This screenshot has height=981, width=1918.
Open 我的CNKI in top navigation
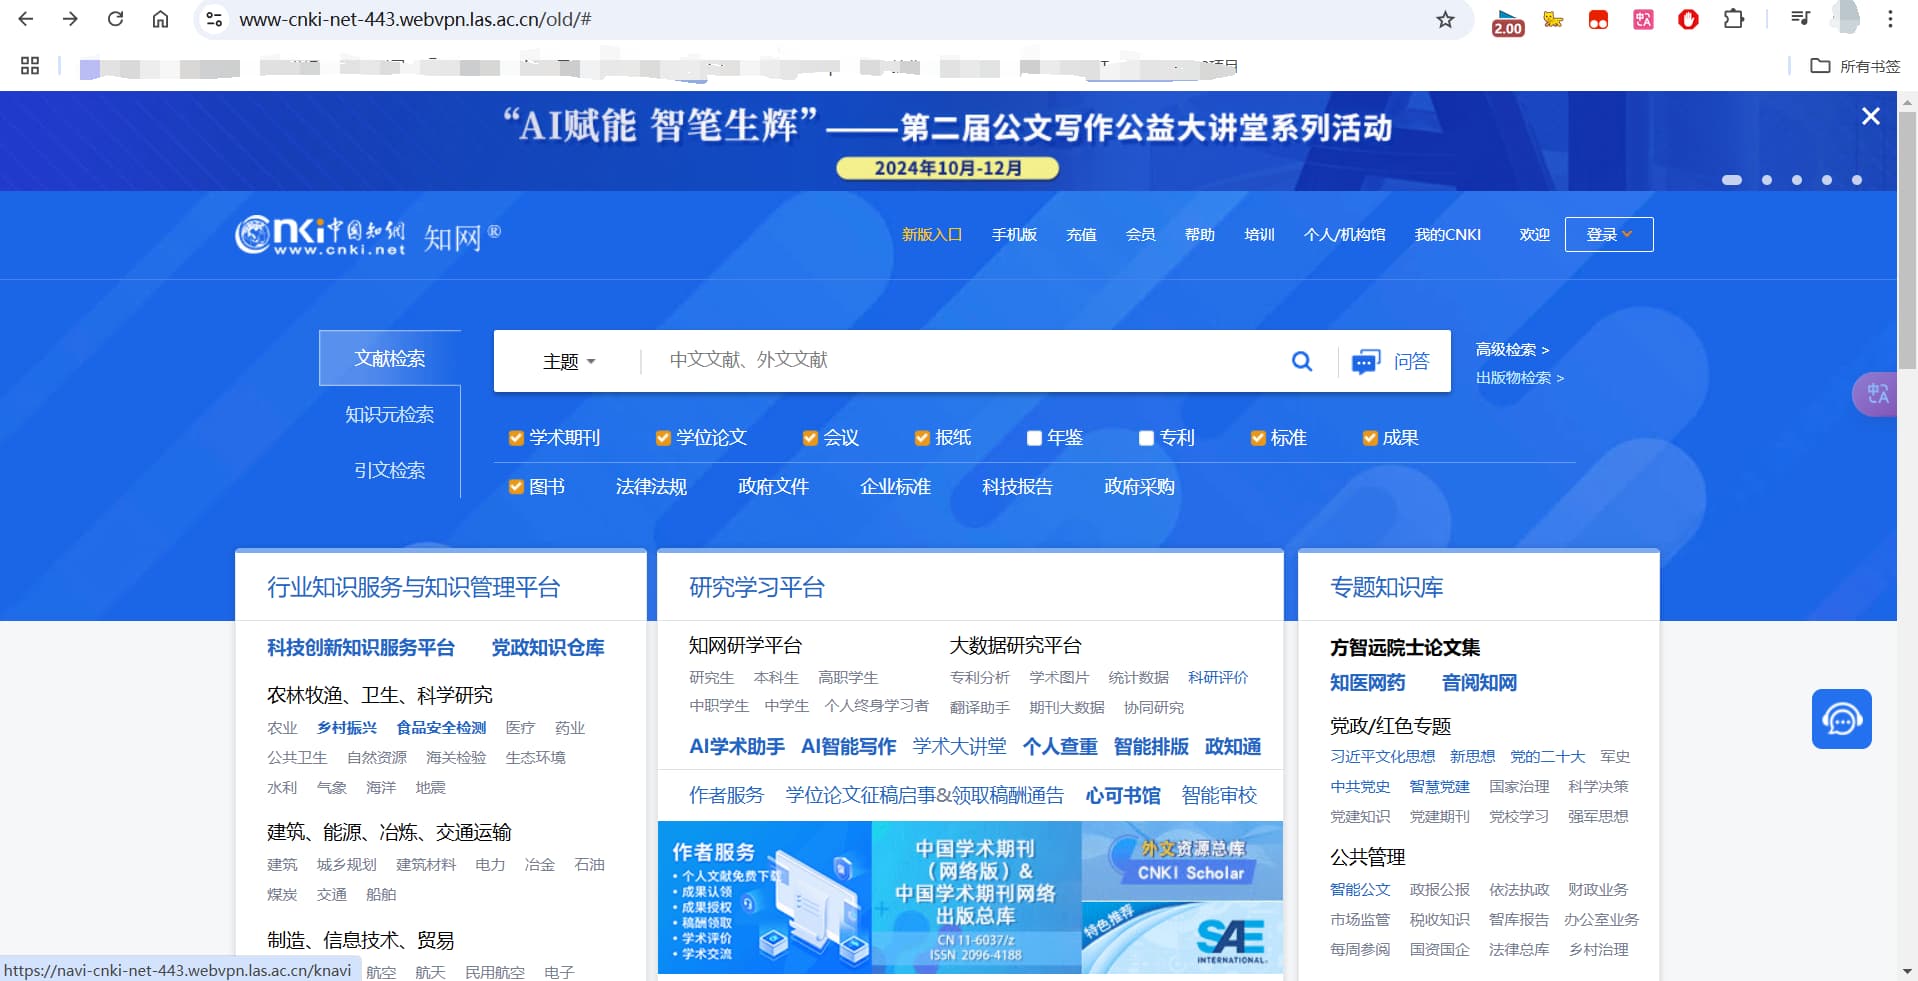[1447, 234]
